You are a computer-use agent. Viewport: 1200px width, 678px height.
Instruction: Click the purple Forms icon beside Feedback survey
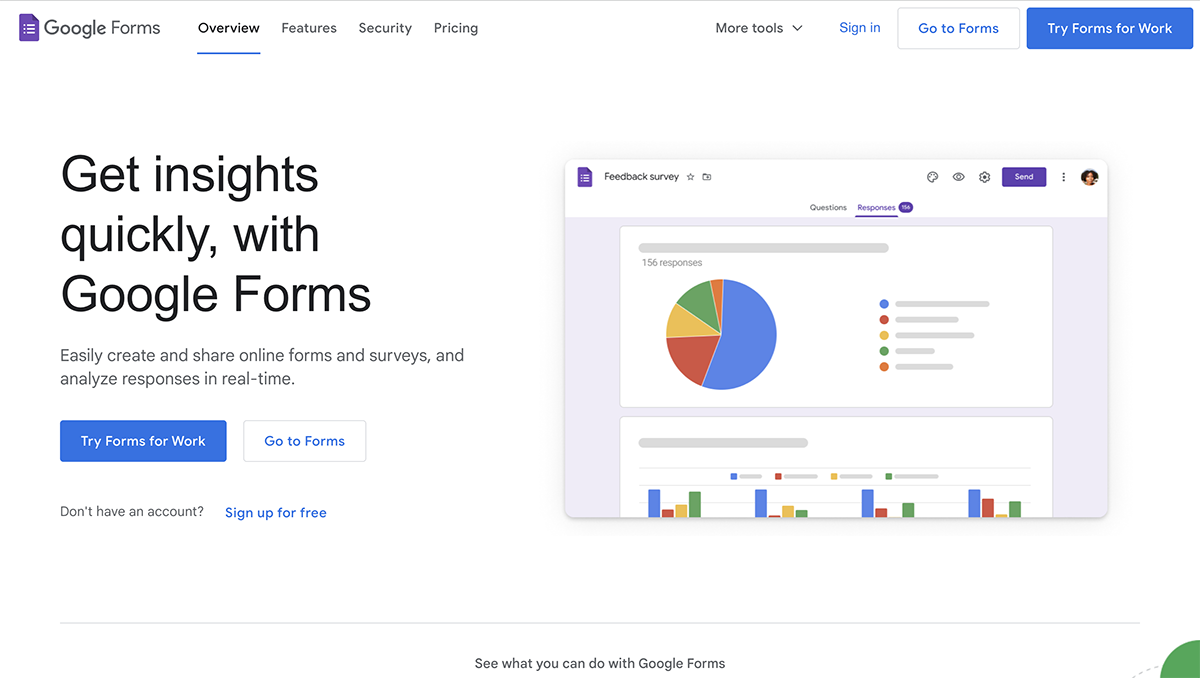point(585,176)
